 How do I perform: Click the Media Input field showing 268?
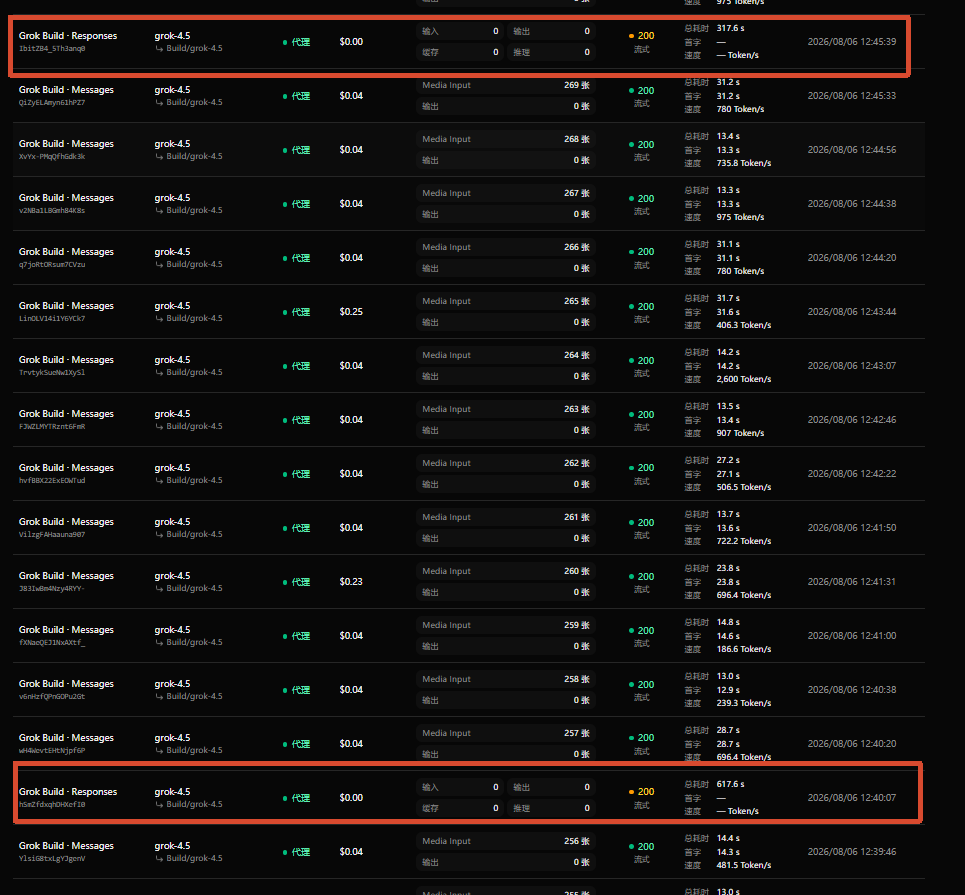506,139
